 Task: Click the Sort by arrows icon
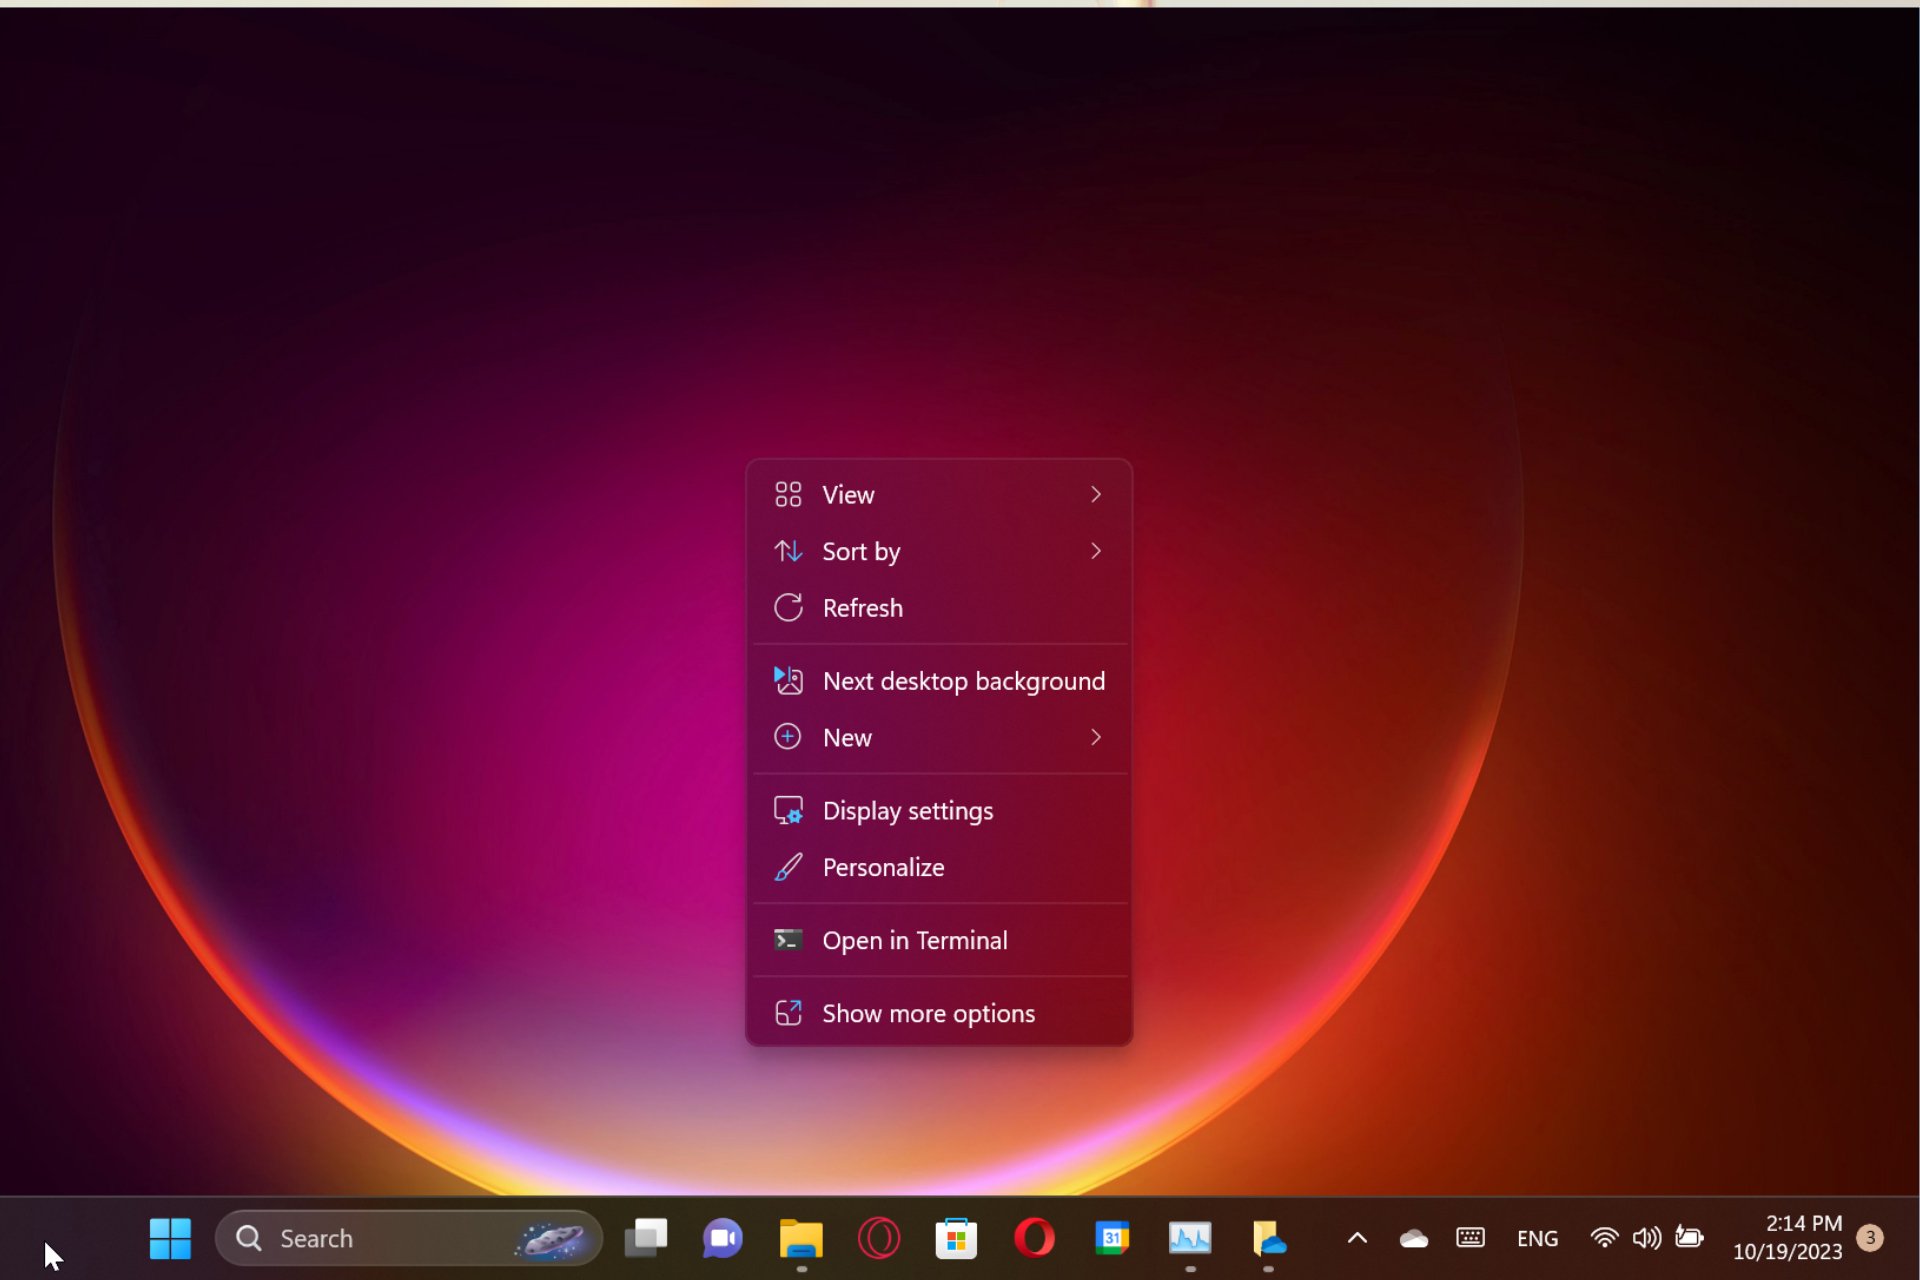pyautogui.click(x=788, y=551)
